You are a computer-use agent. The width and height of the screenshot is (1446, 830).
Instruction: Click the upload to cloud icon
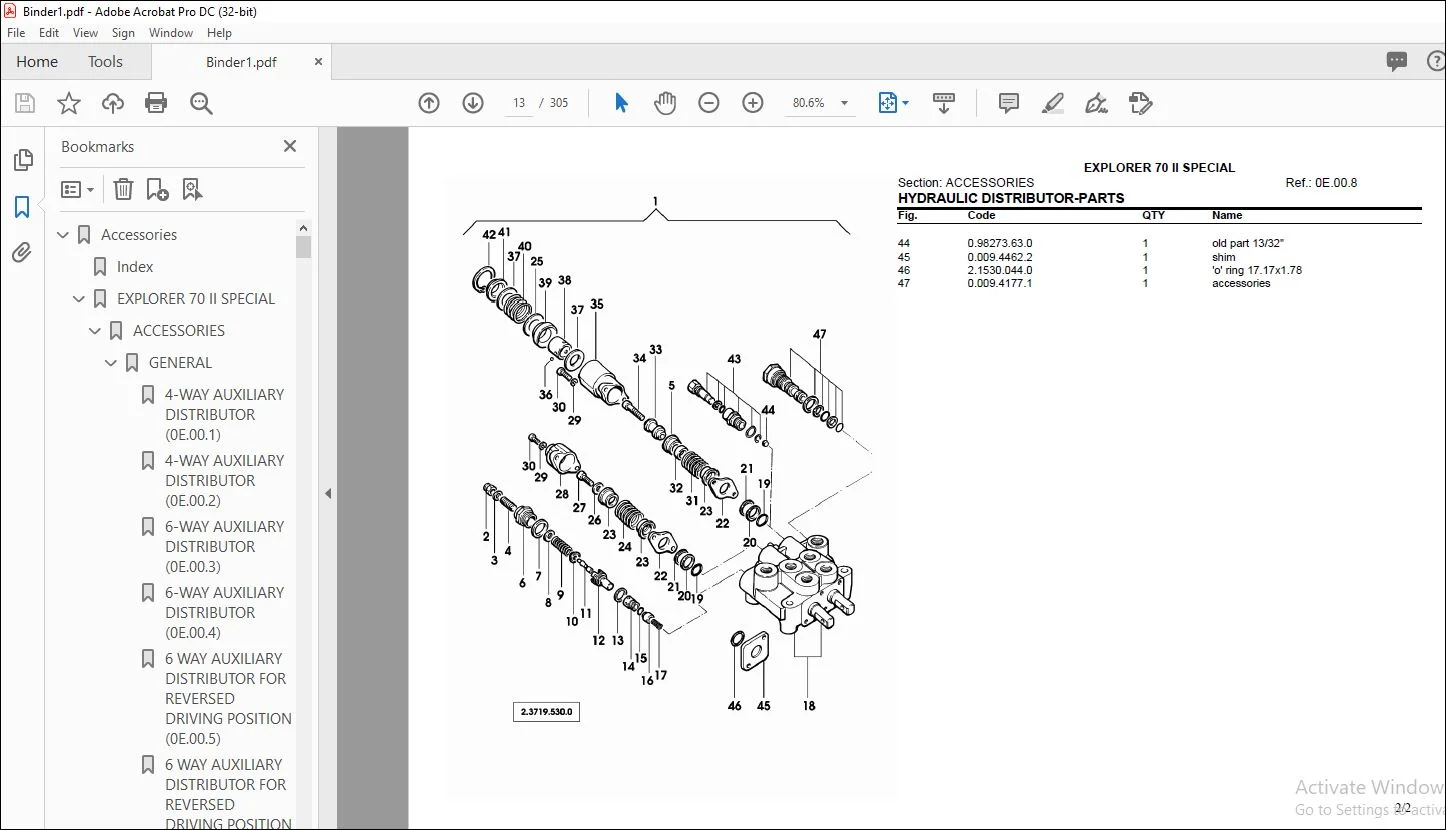pos(113,103)
